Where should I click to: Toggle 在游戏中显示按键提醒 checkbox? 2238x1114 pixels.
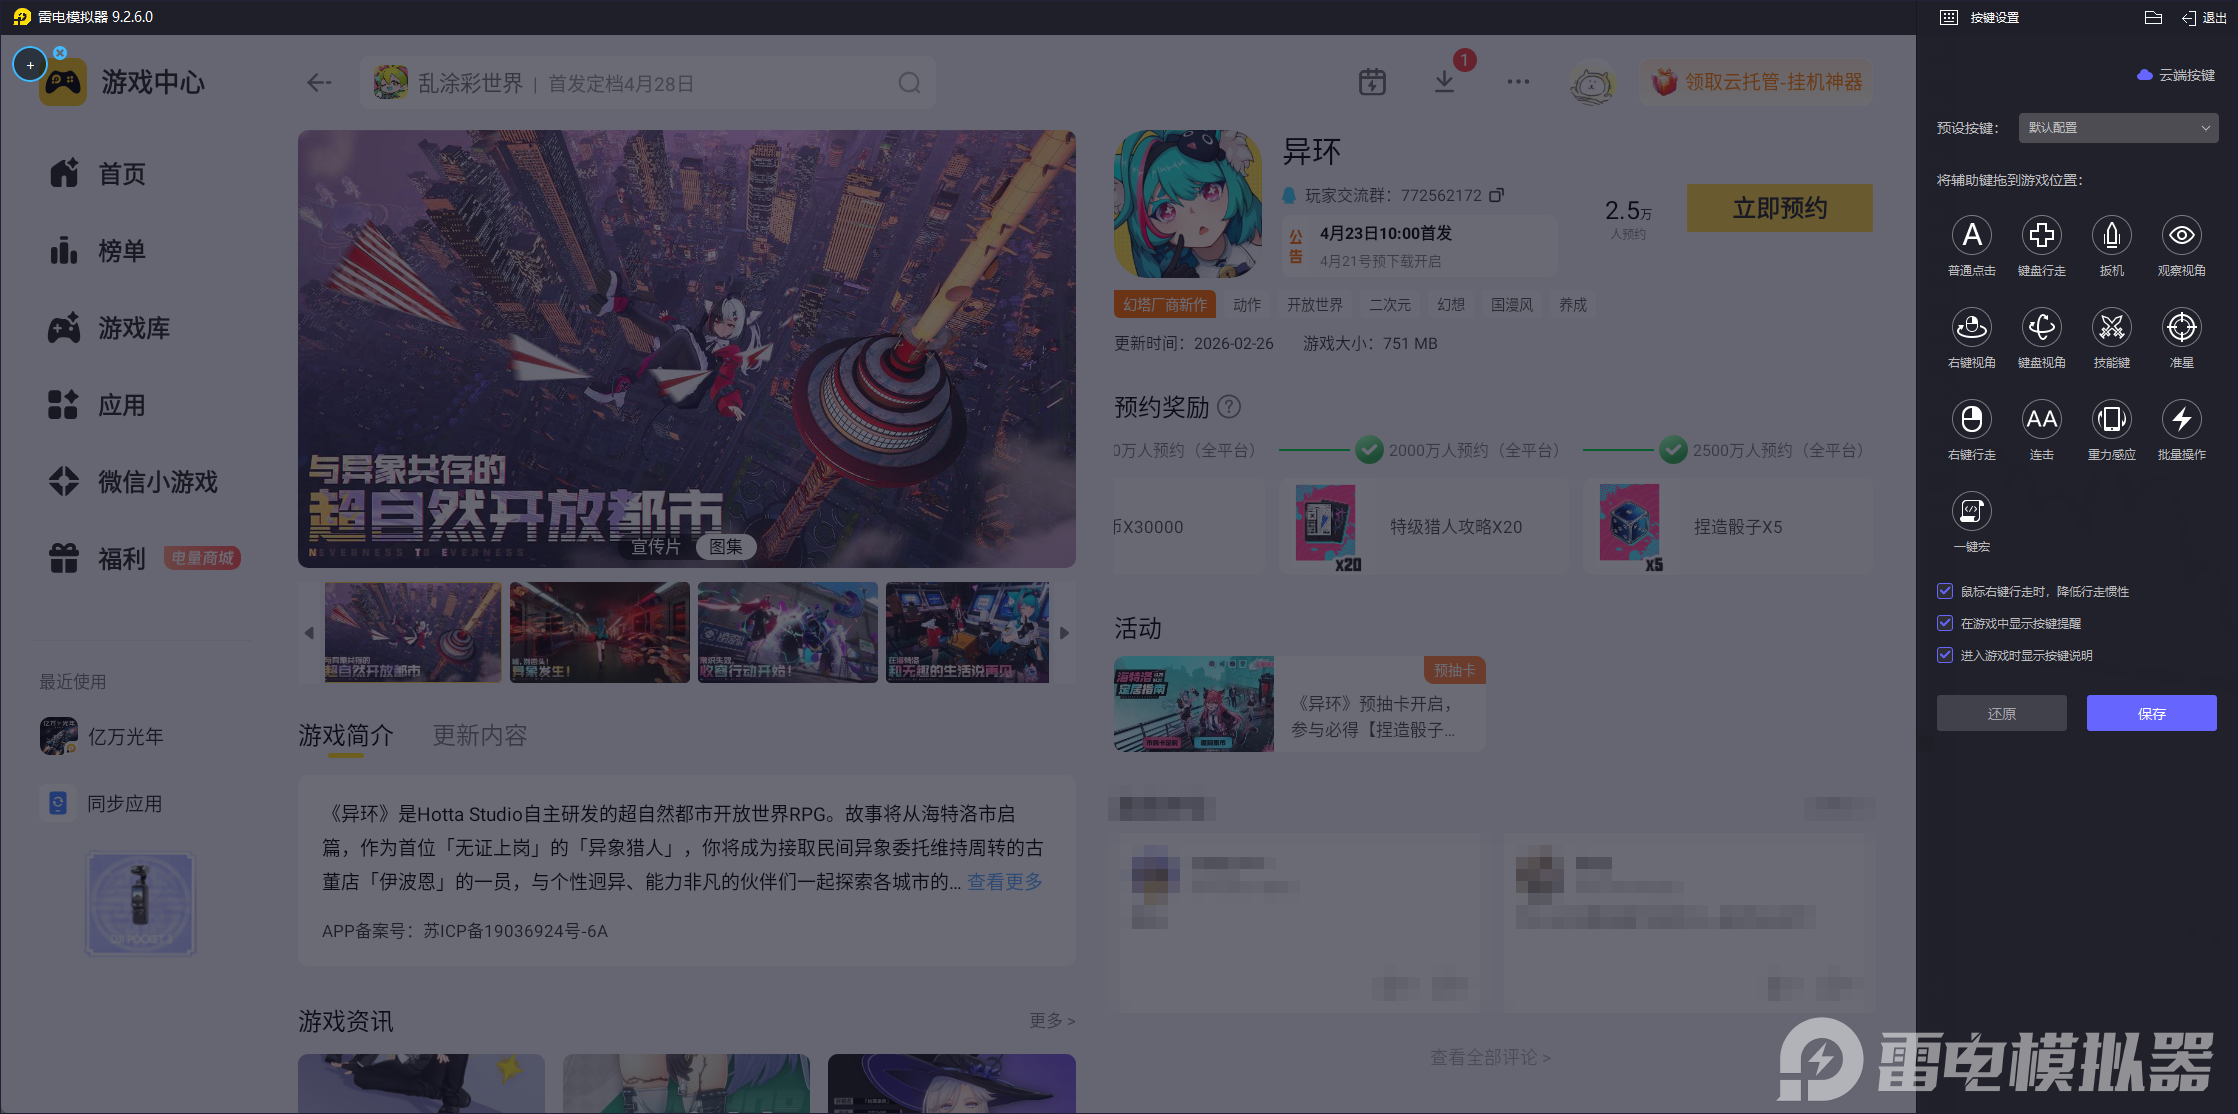click(1945, 623)
